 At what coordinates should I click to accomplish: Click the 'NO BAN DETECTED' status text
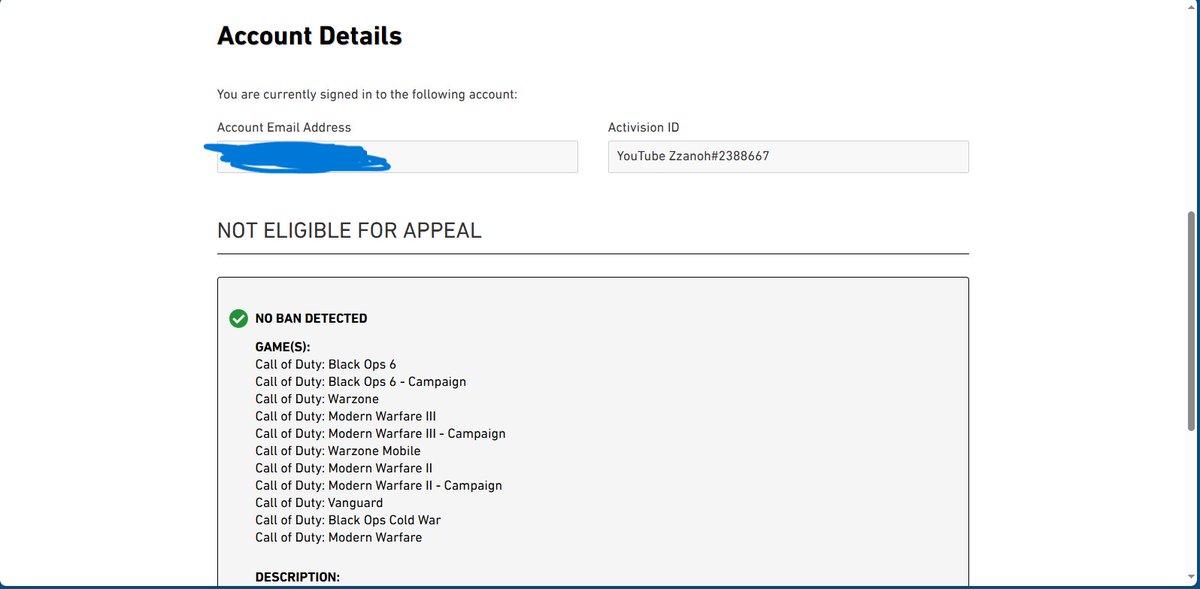[311, 319]
